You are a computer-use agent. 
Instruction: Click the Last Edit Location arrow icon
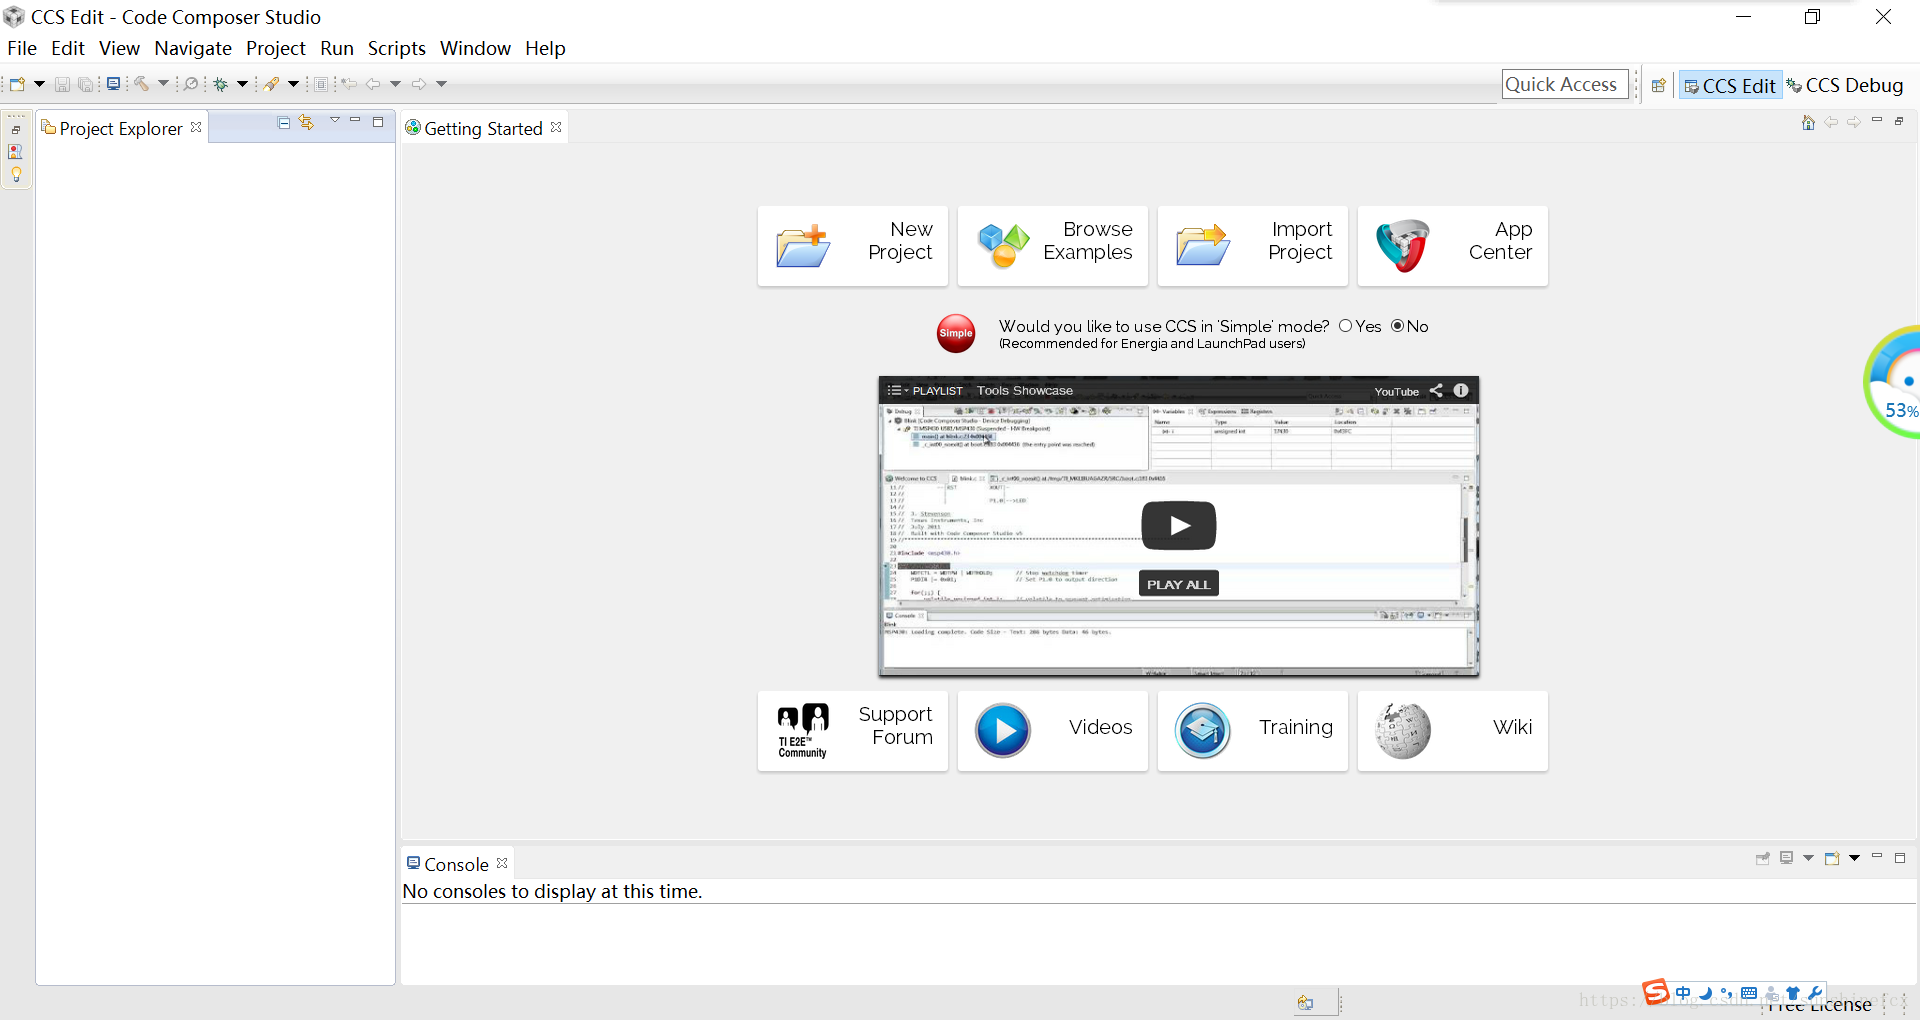coord(349,84)
